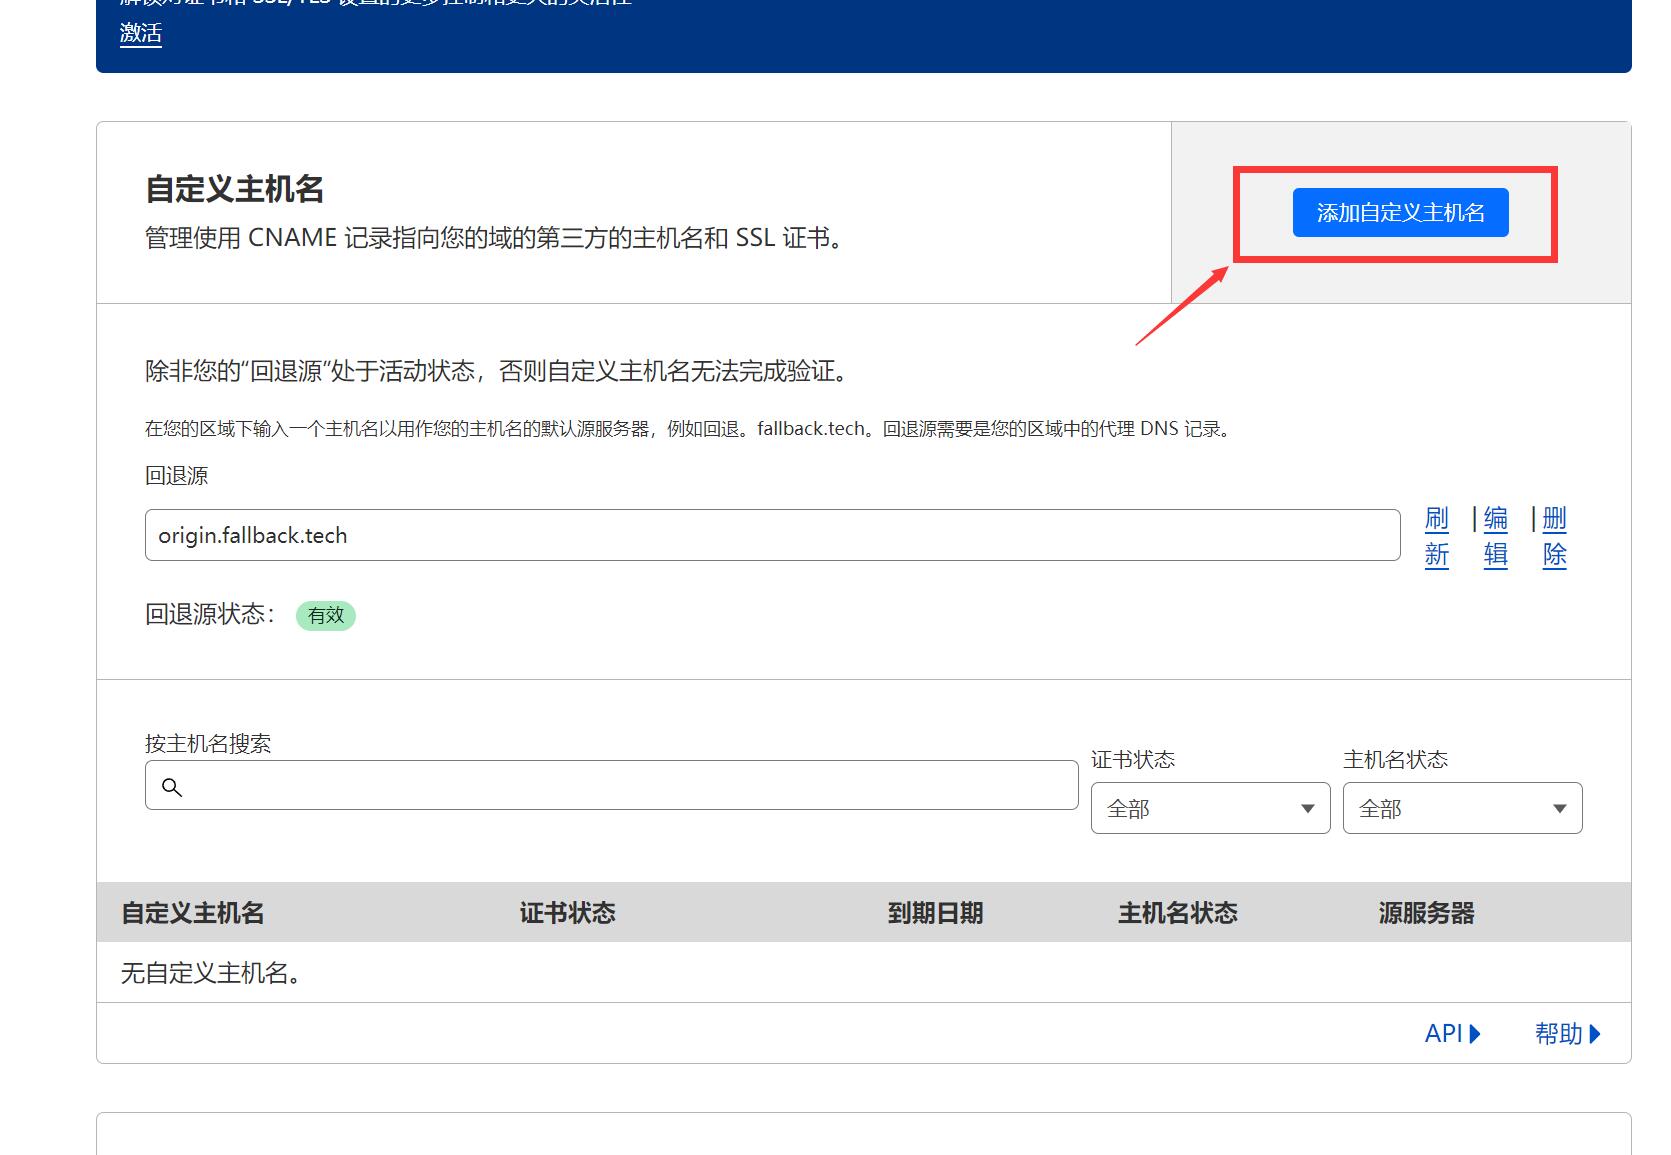Viewport: 1671px width, 1155px height.
Task: Click the magnifier icon in the search box
Action: click(x=172, y=787)
